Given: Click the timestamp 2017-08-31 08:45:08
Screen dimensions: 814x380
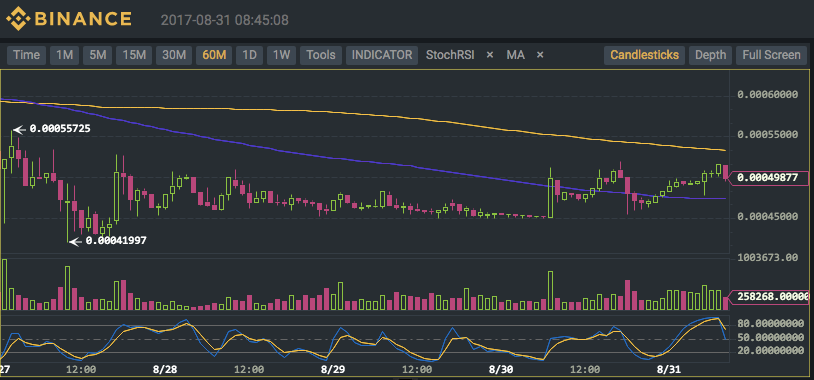Looking at the screenshot, I should [x=225, y=20].
